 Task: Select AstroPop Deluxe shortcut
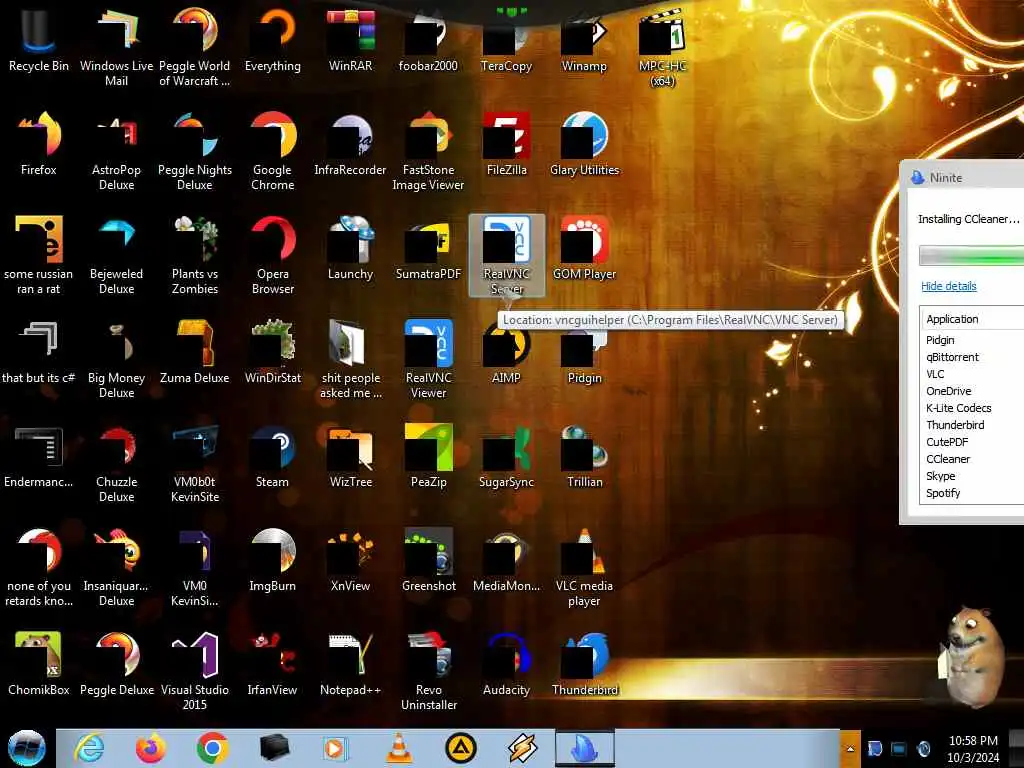tap(116, 150)
